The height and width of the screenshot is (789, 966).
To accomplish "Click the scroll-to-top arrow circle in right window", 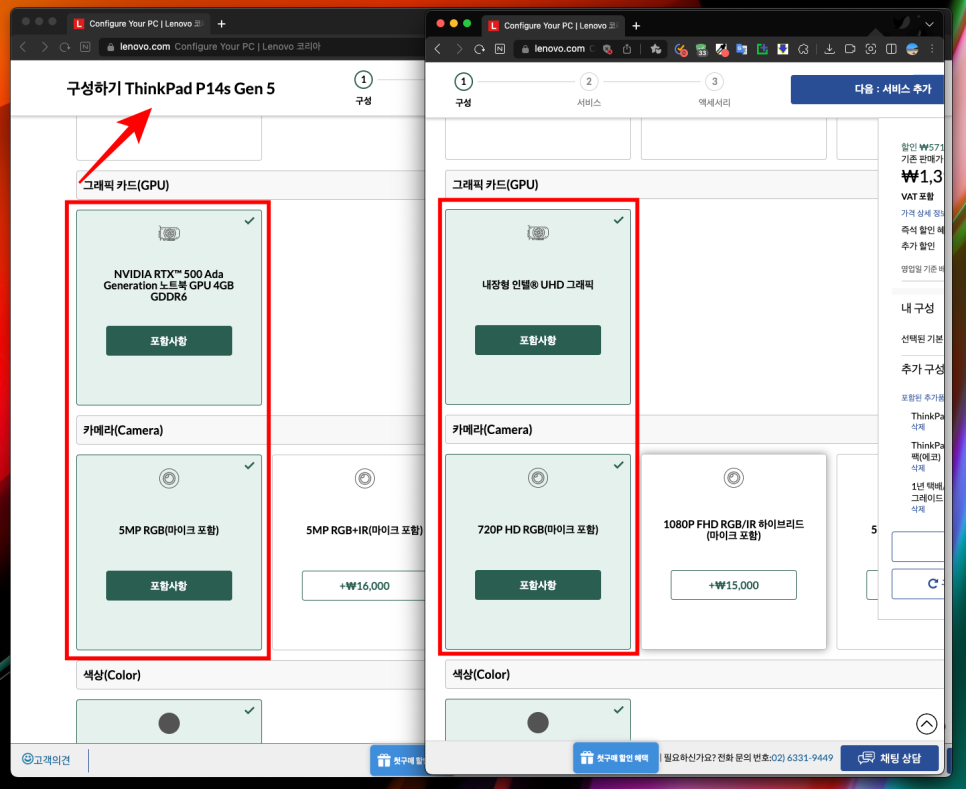I will [x=927, y=723].
